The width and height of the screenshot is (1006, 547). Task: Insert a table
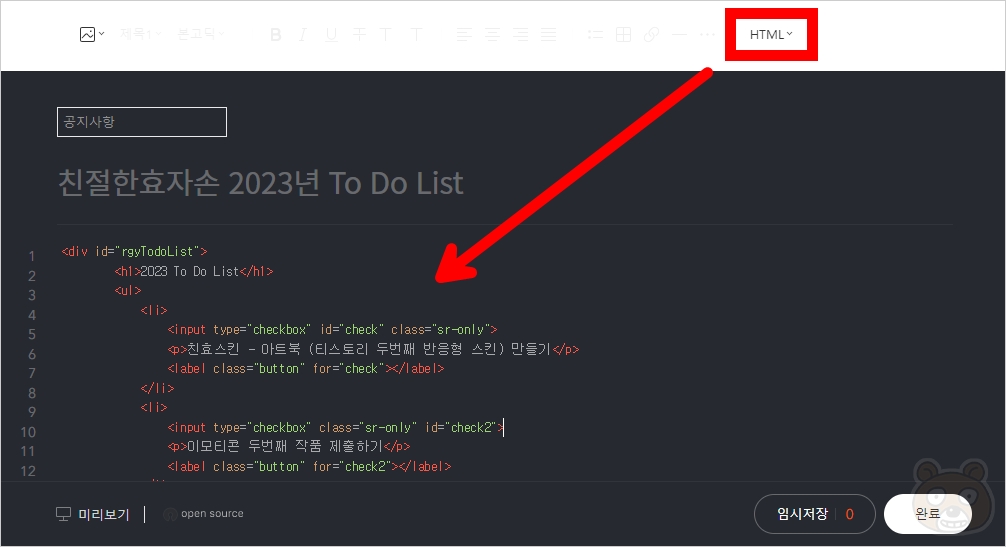tap(624, 35)
